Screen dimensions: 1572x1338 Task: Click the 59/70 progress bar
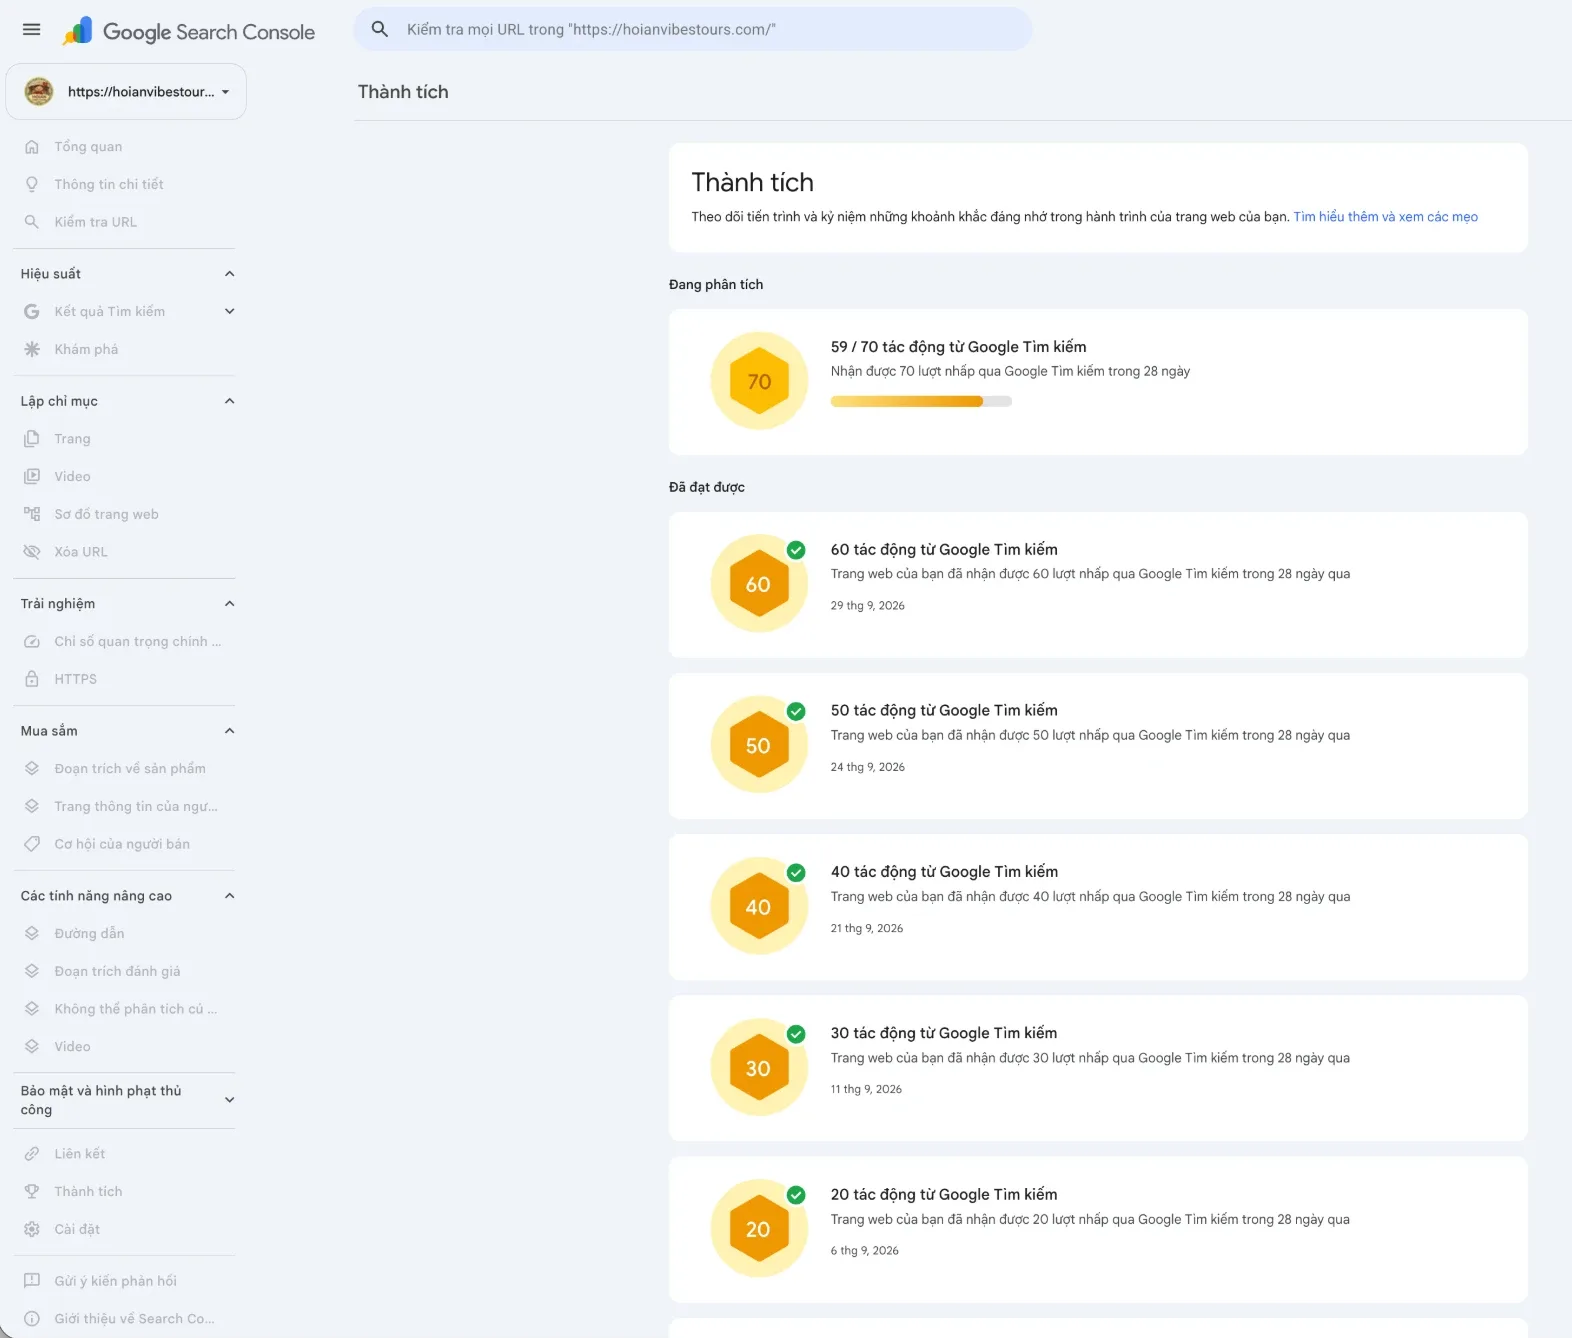(x=921, y=401)
